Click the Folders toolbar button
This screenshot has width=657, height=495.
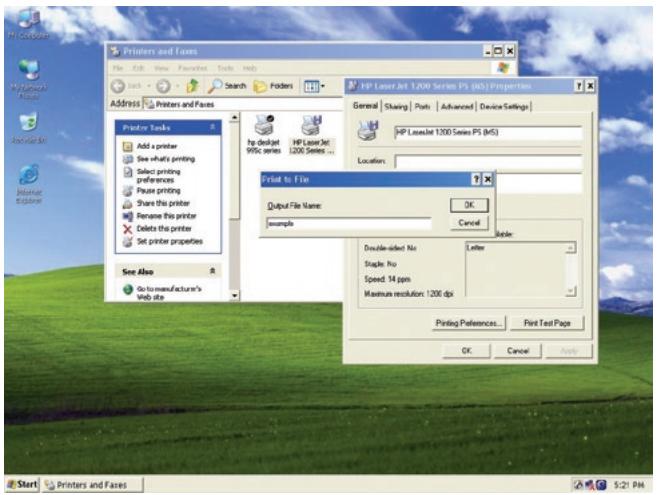(273, 86)
